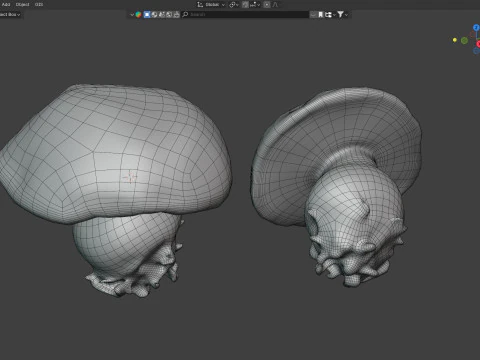Click the dim button right after search bar

pos(313,14)
